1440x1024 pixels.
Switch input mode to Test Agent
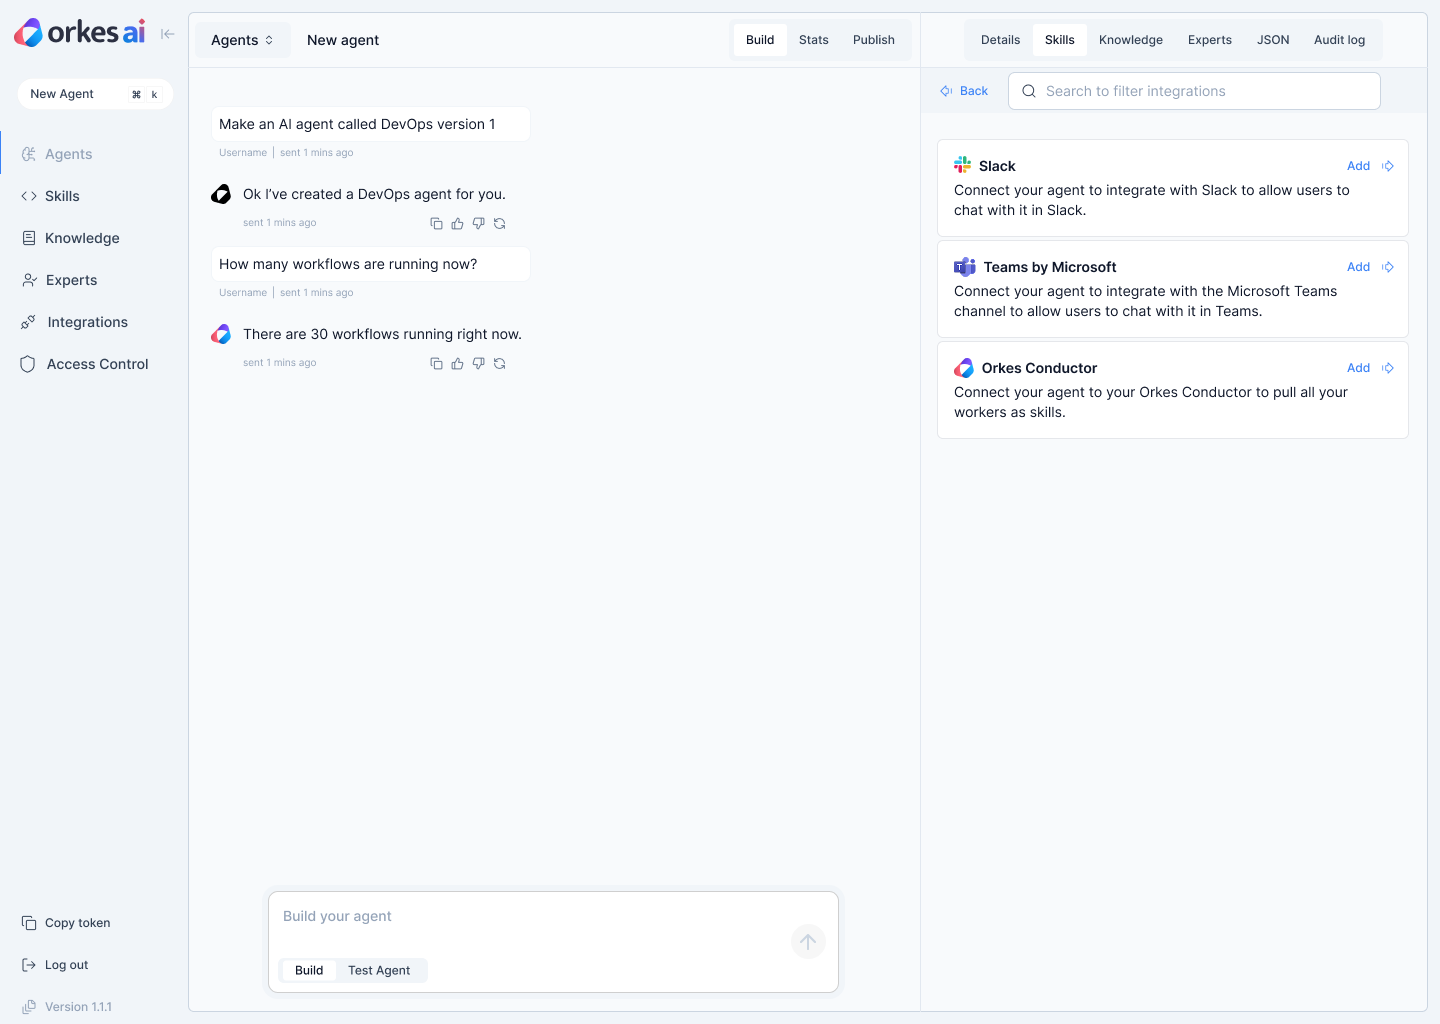tap(379, 970)
